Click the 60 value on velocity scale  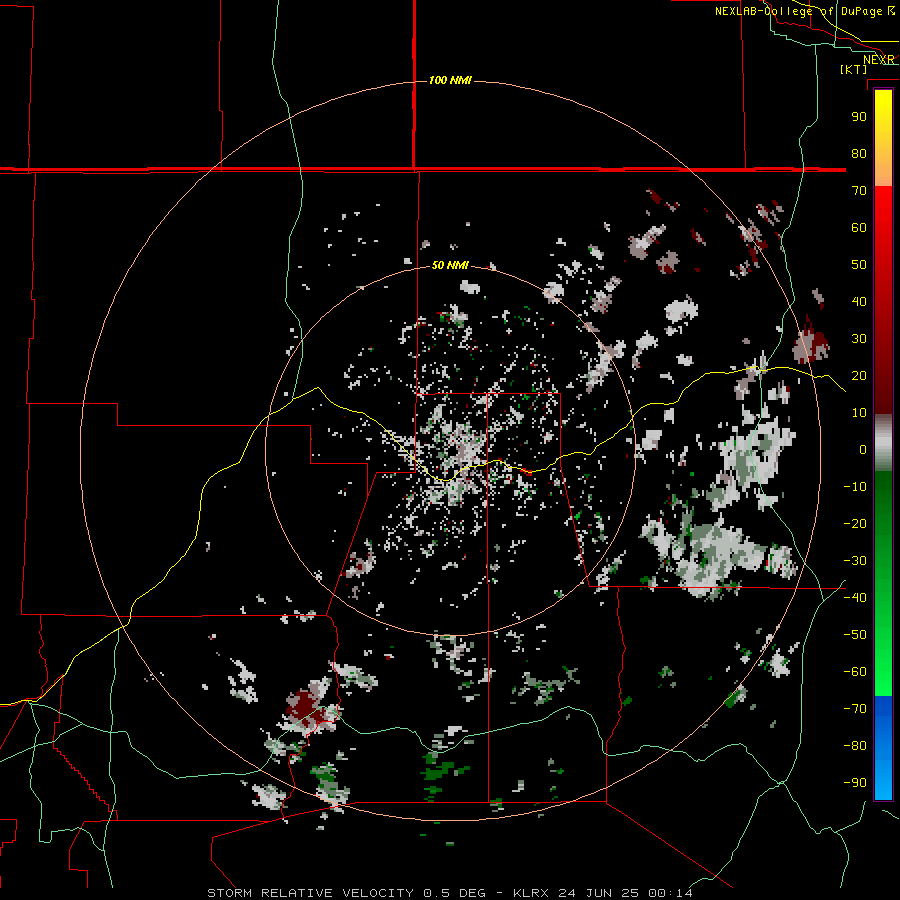859,228
